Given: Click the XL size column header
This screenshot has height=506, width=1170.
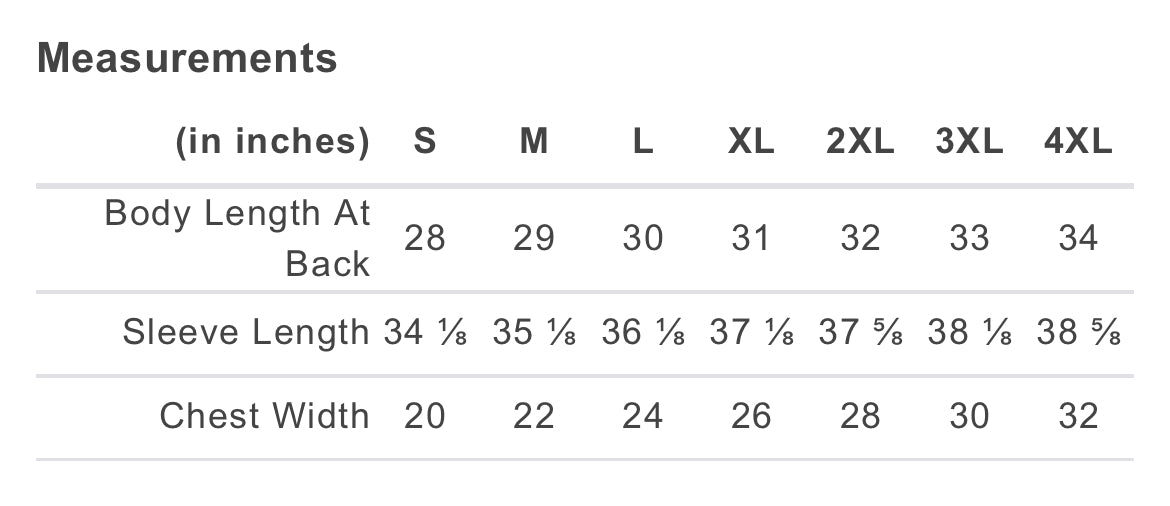Looking at the screenshot, I should (751, 142).
